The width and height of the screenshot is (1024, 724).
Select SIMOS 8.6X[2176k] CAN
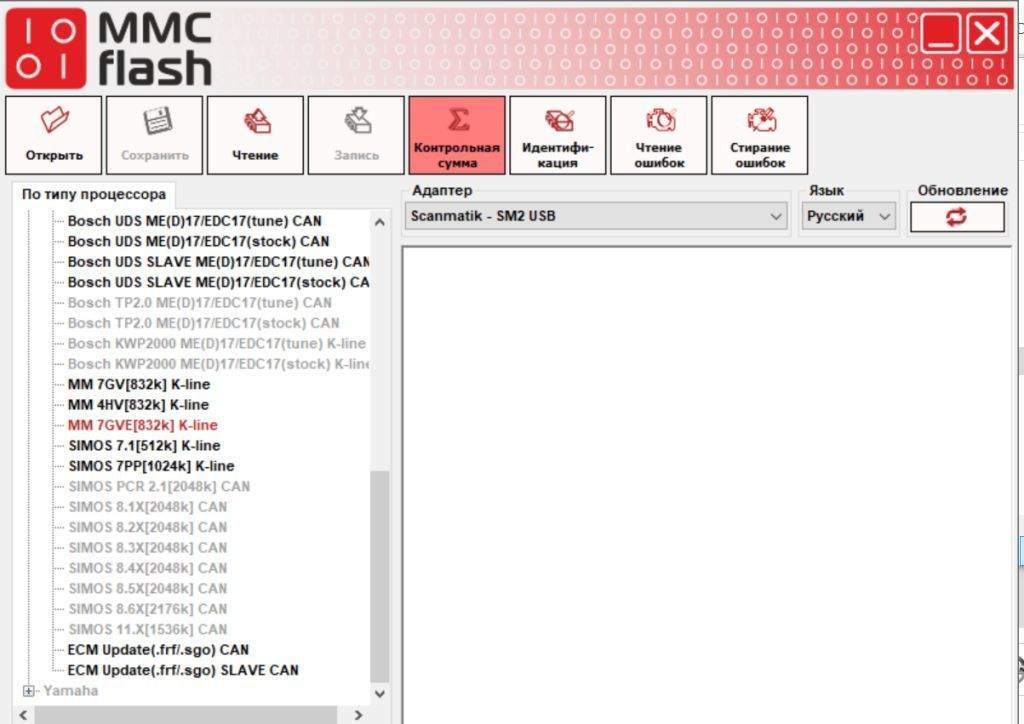[x=148, y=609]
